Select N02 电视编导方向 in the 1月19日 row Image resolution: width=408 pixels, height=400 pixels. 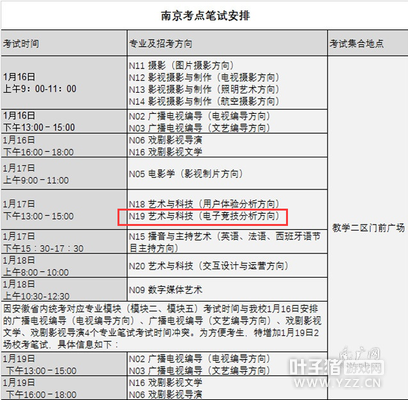click(x=199, y=359)
